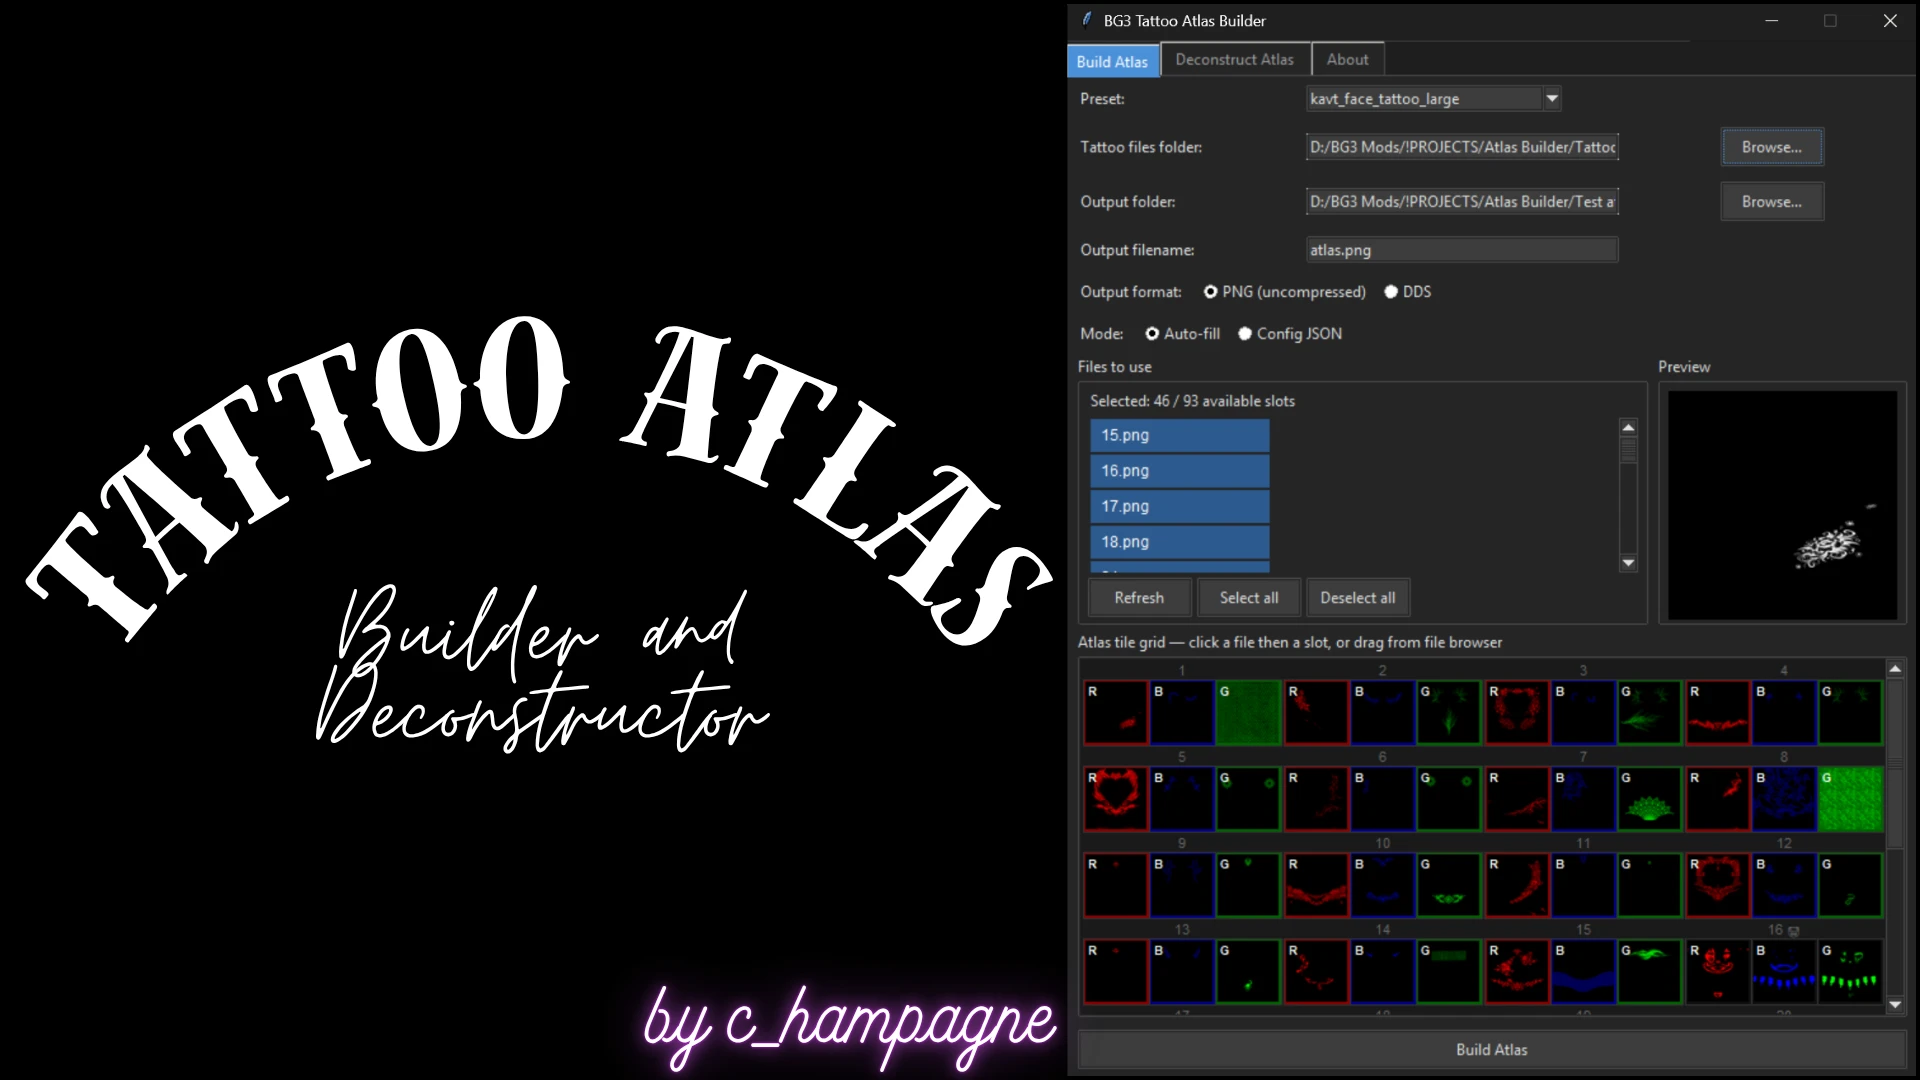
Task: Select the R tile of slot 1
Action: [1116, 712]
